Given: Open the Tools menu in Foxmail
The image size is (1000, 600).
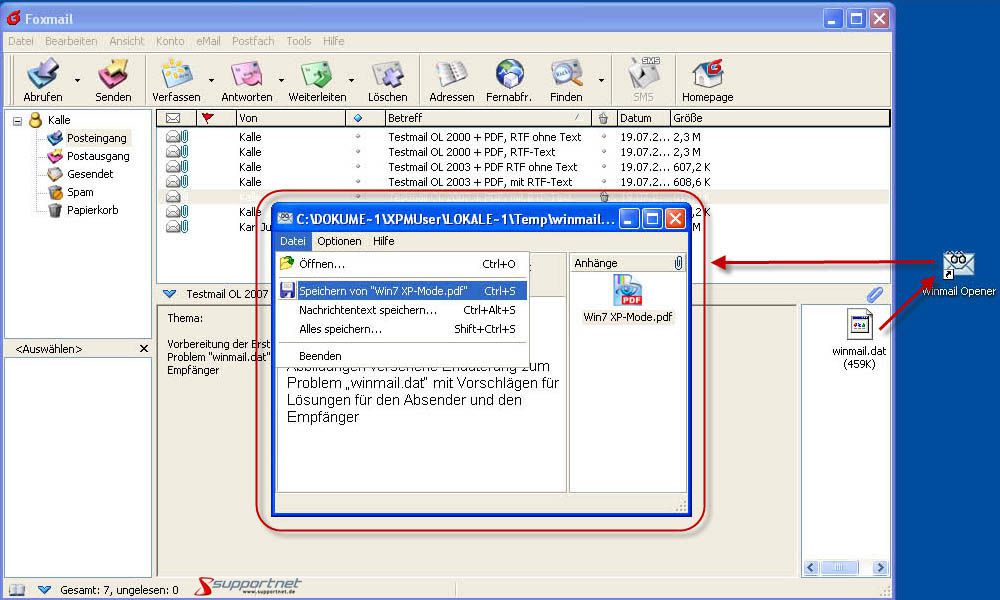Looking at the screenshot, I should coord(298,41).
